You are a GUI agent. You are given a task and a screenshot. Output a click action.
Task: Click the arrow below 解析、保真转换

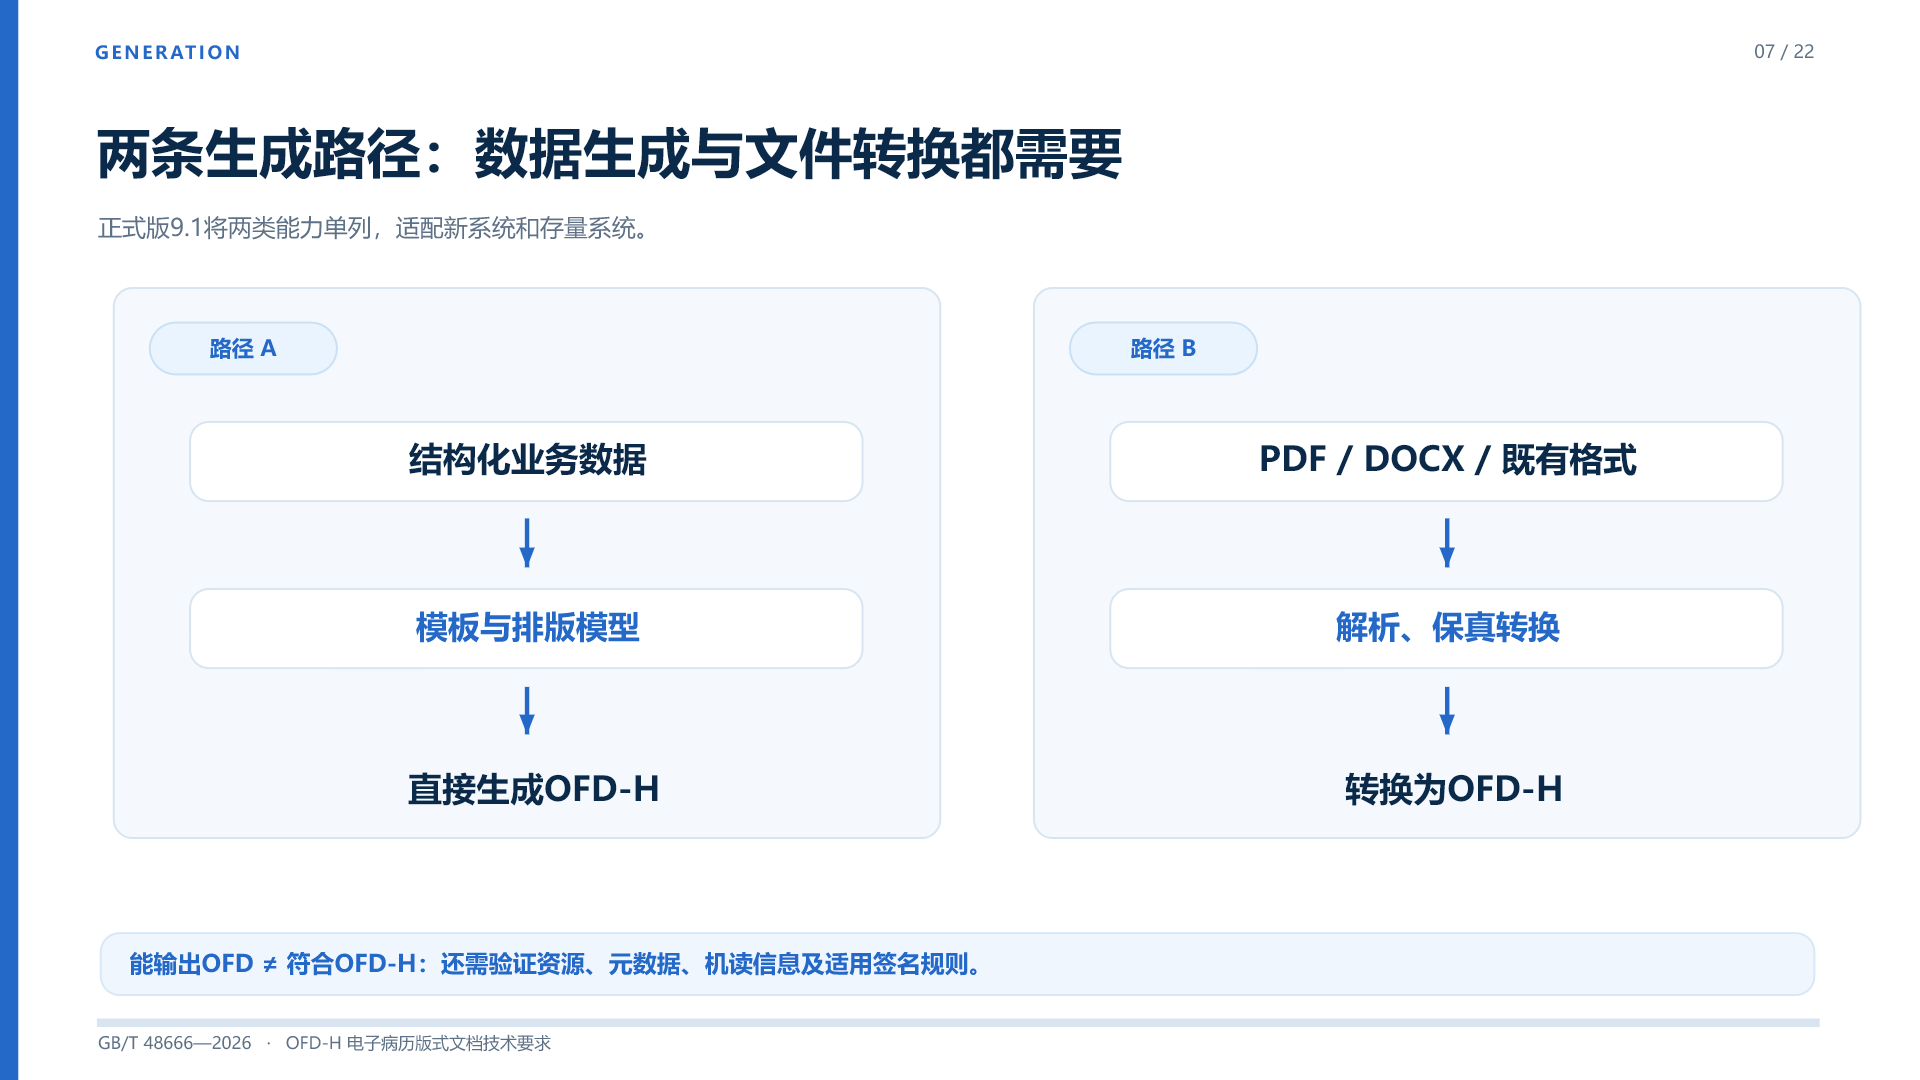point(1447,711)
